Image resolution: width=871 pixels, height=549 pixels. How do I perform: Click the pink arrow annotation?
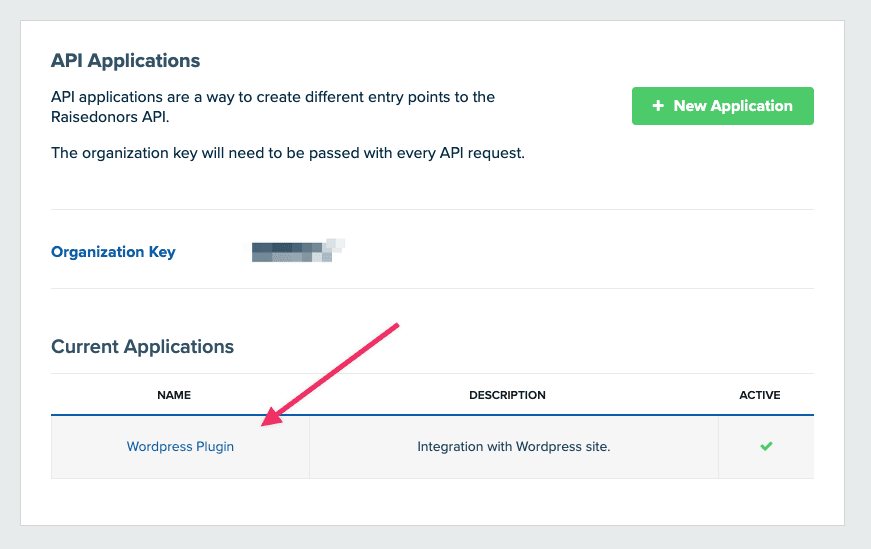pyautogui.click(x=330, y=375)
